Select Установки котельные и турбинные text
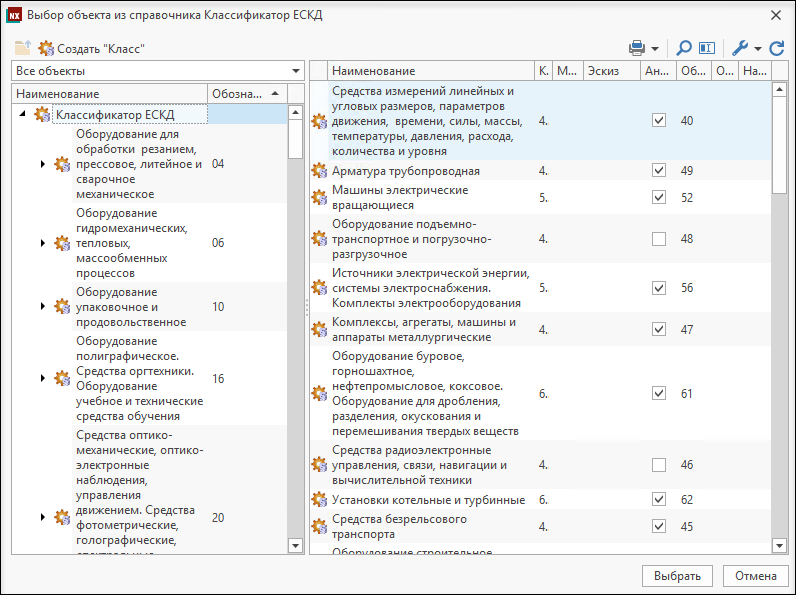 tap(428, 500)
